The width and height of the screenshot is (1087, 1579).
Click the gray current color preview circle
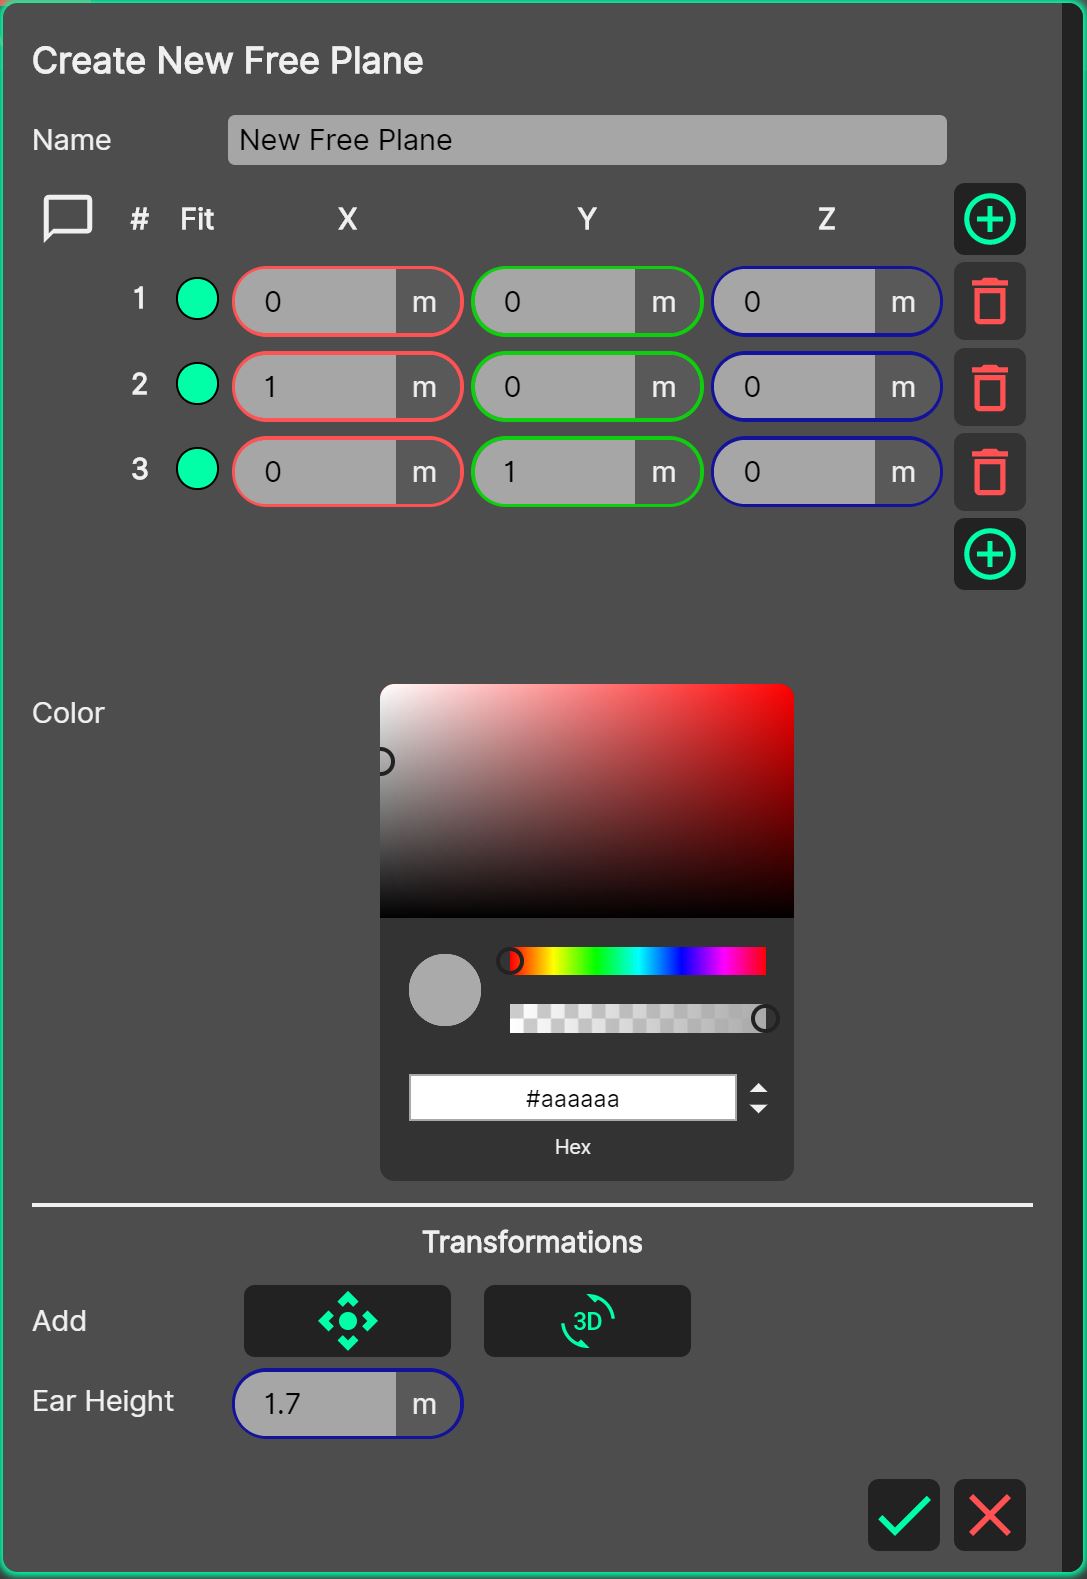[x=445, y=990]
